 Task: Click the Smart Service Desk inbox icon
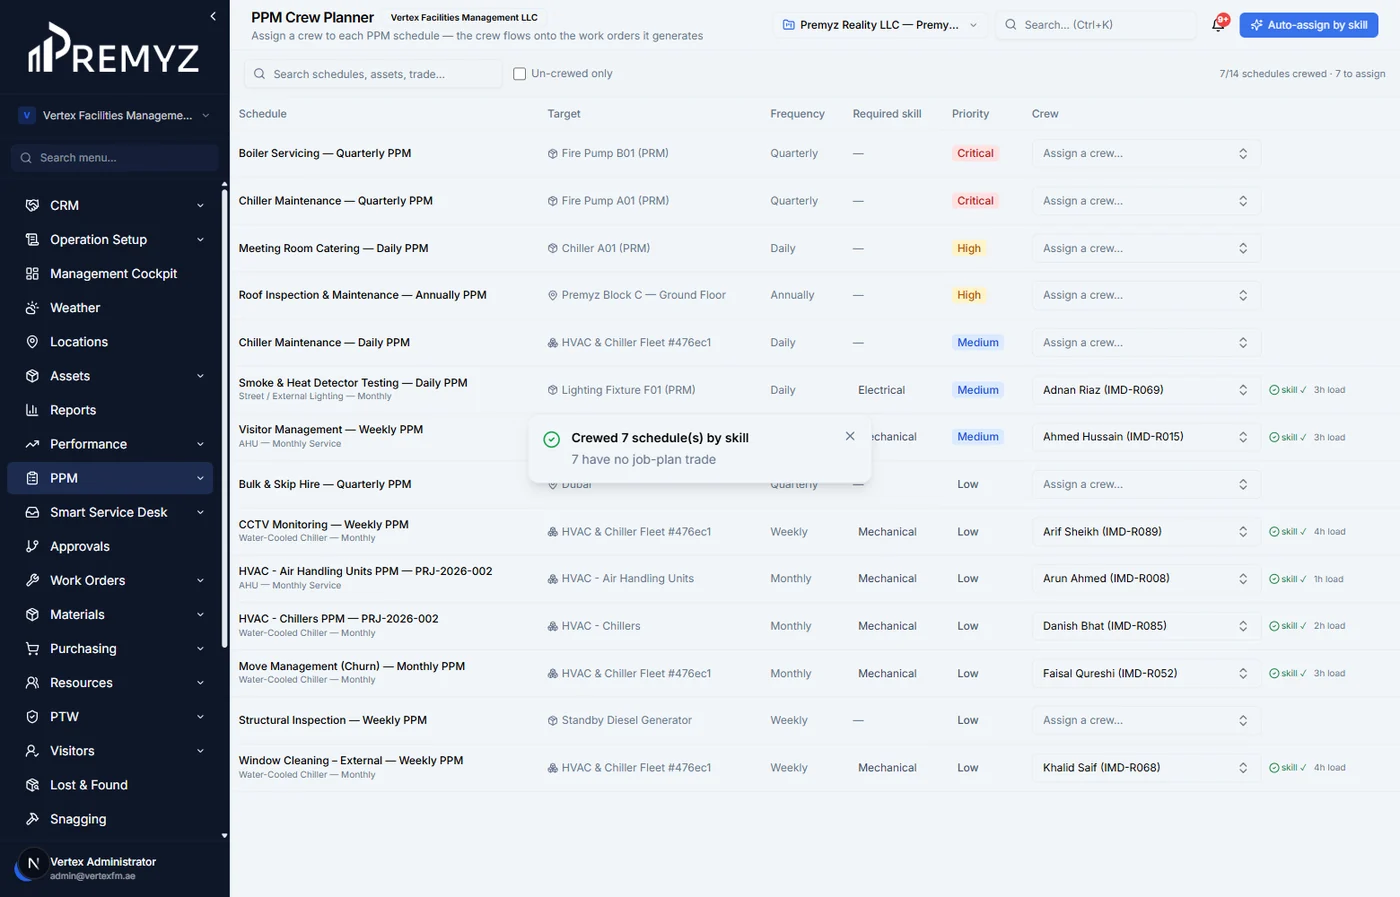pos(32,512)
